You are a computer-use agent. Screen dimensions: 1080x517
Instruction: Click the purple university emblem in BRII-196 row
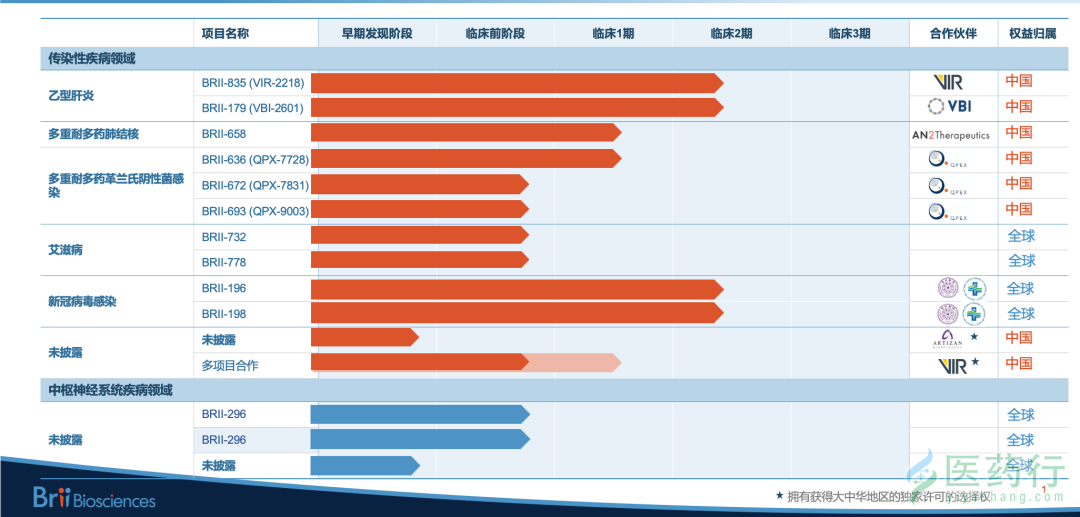coord(946,289)
